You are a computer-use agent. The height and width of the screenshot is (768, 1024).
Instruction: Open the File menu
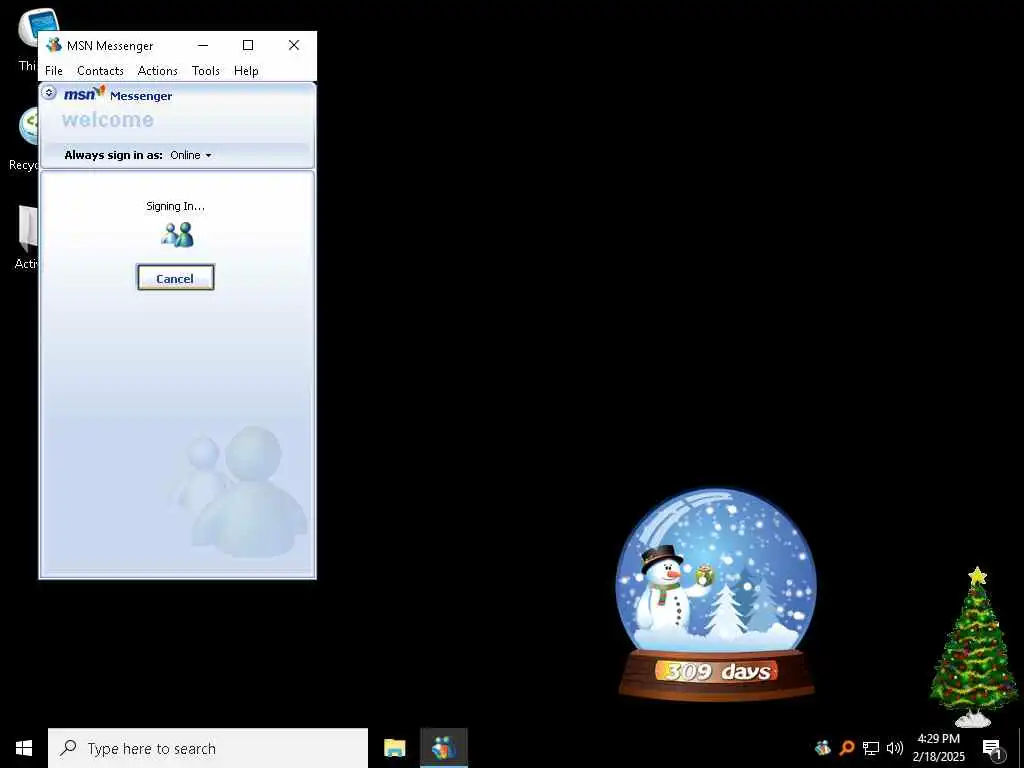[x=54, y=71]
